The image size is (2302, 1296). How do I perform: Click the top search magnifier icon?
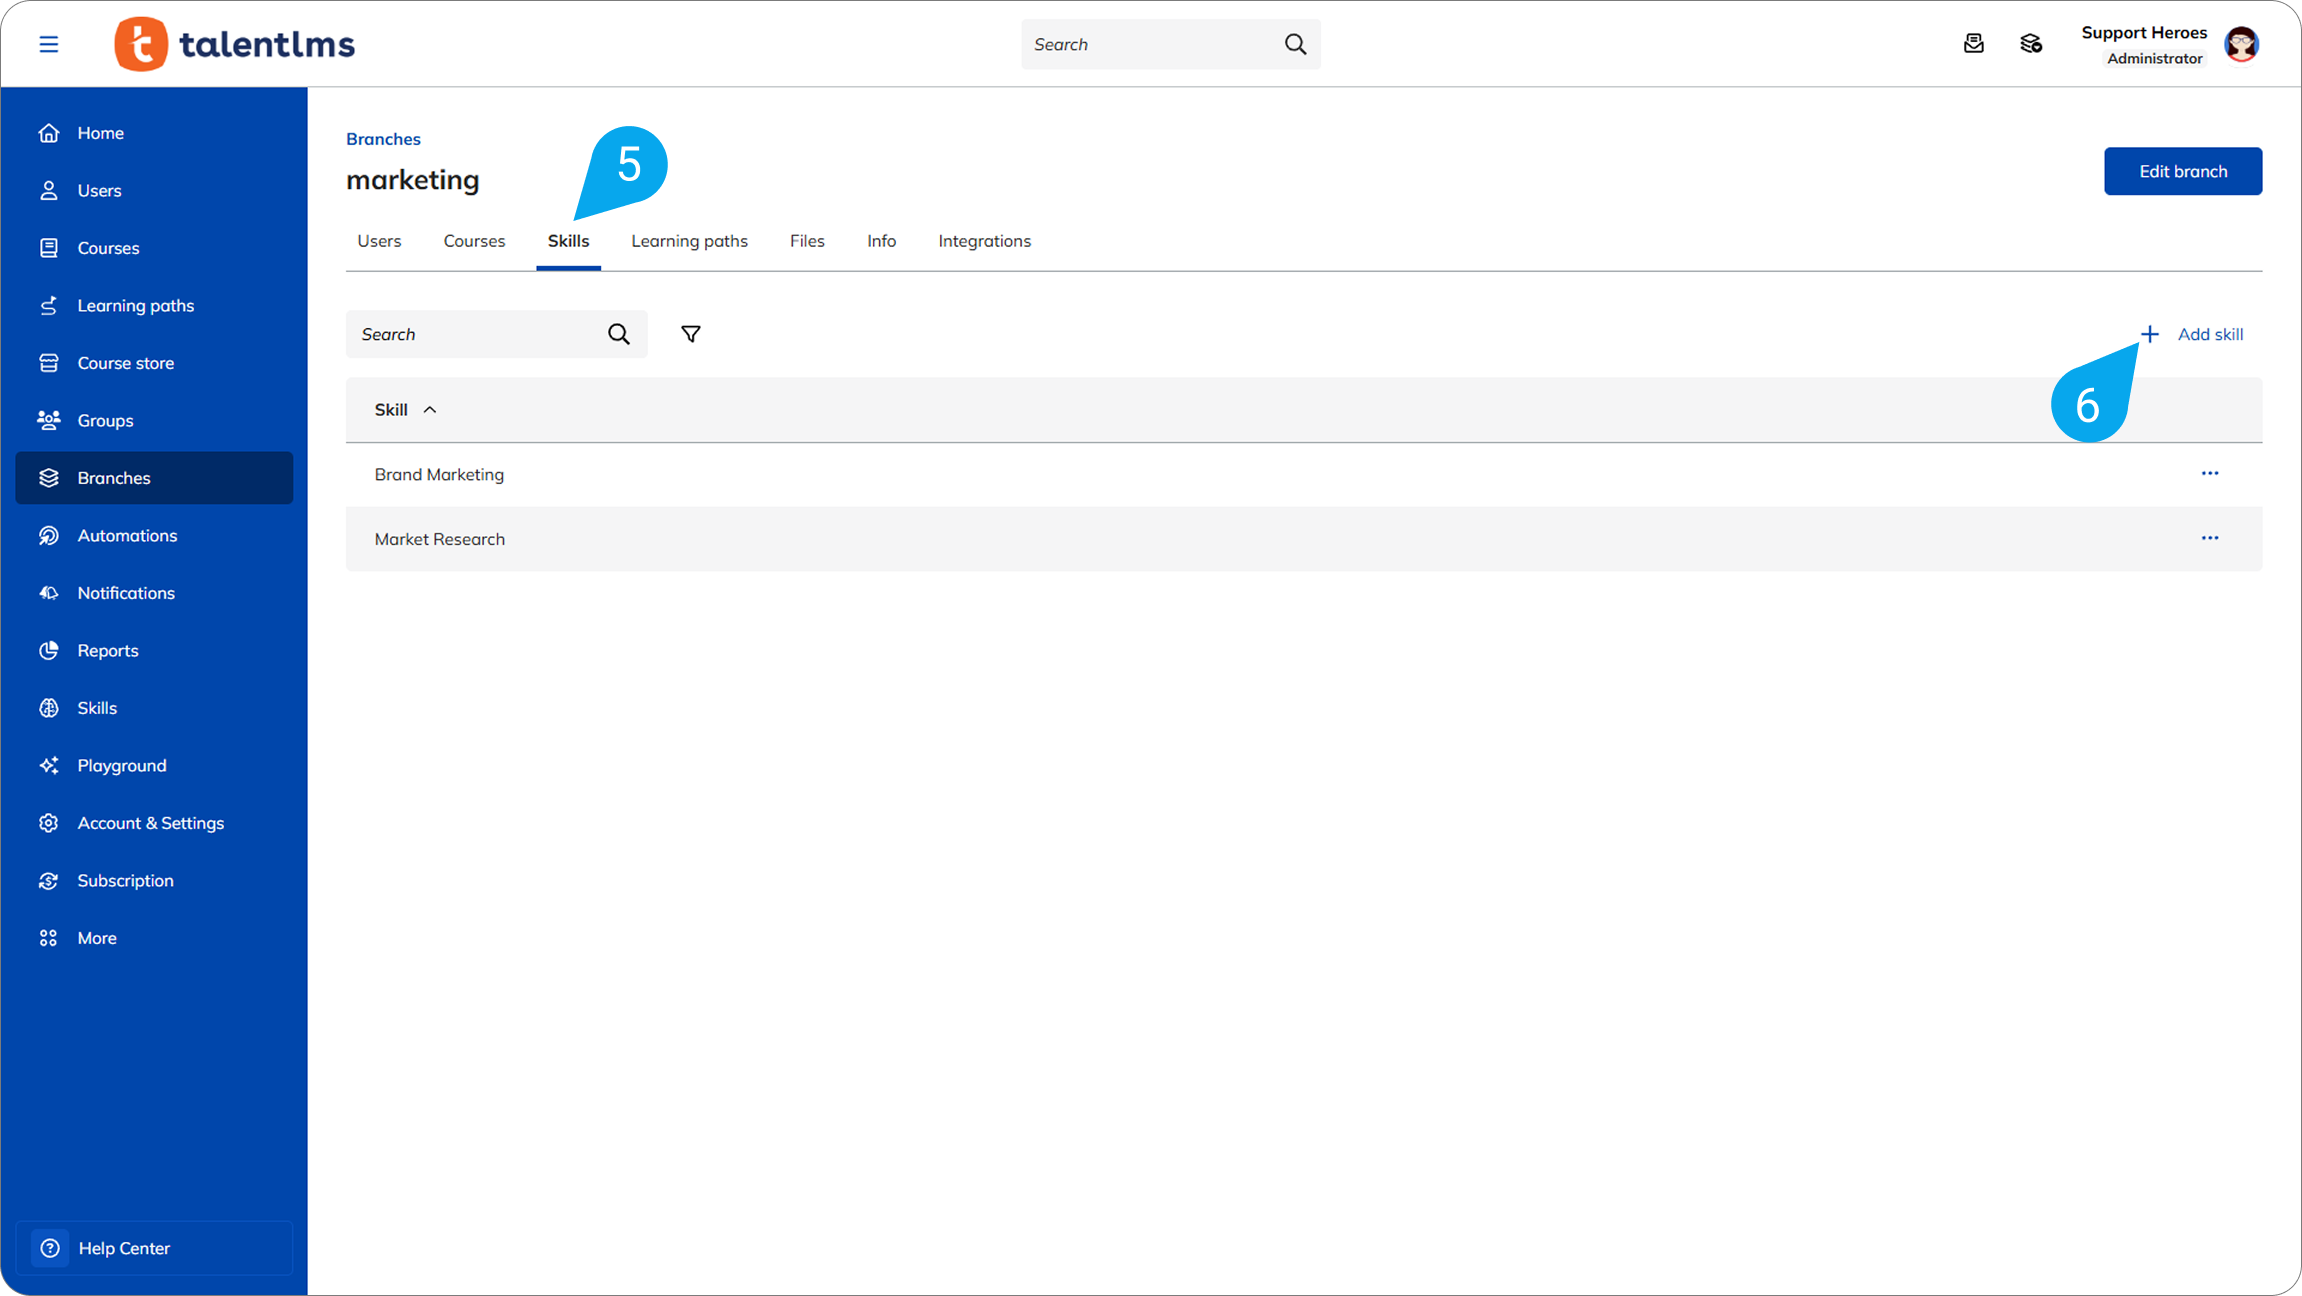(1295, 44)
